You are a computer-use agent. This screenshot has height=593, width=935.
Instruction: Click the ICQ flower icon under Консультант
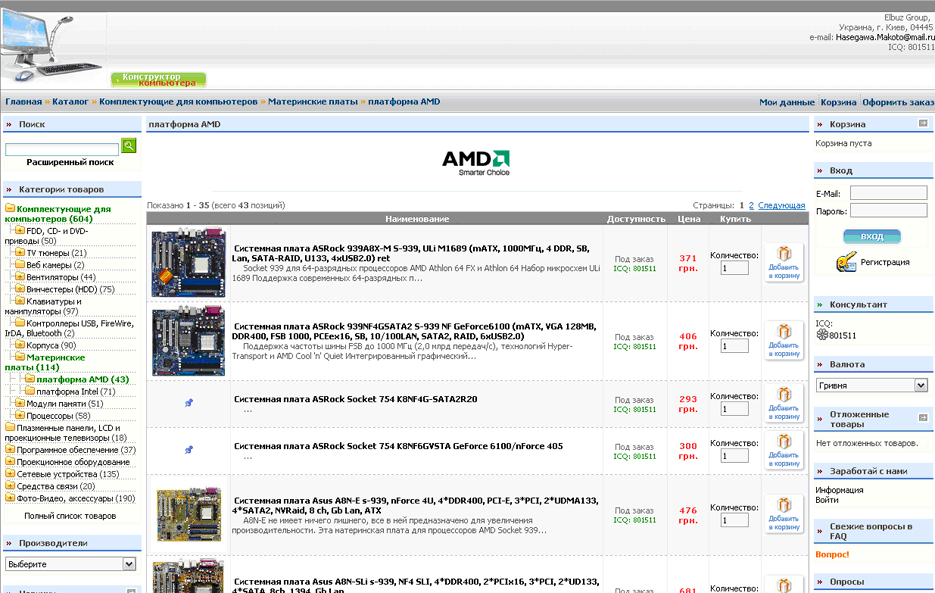(822, 336)
